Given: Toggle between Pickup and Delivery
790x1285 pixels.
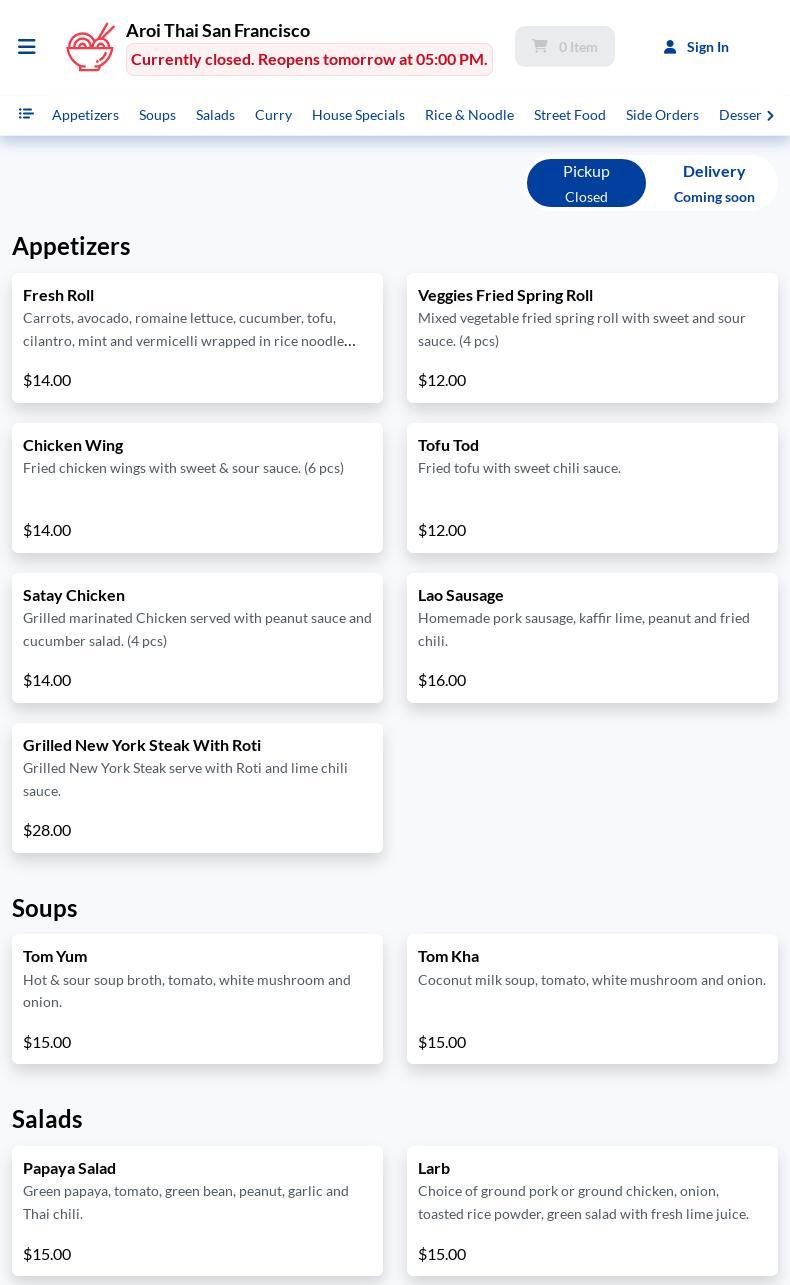Looking at the screenshot, I should [x=650, y=183].
